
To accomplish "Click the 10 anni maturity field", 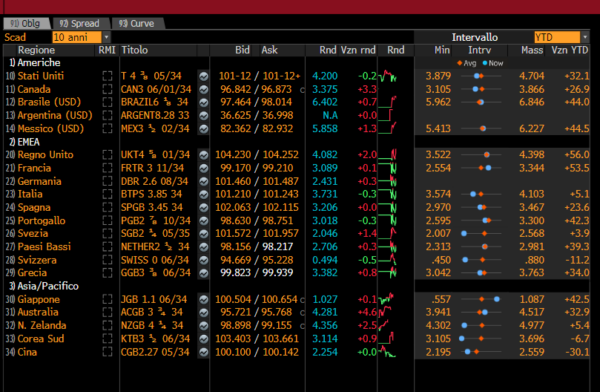I will 77,37.
